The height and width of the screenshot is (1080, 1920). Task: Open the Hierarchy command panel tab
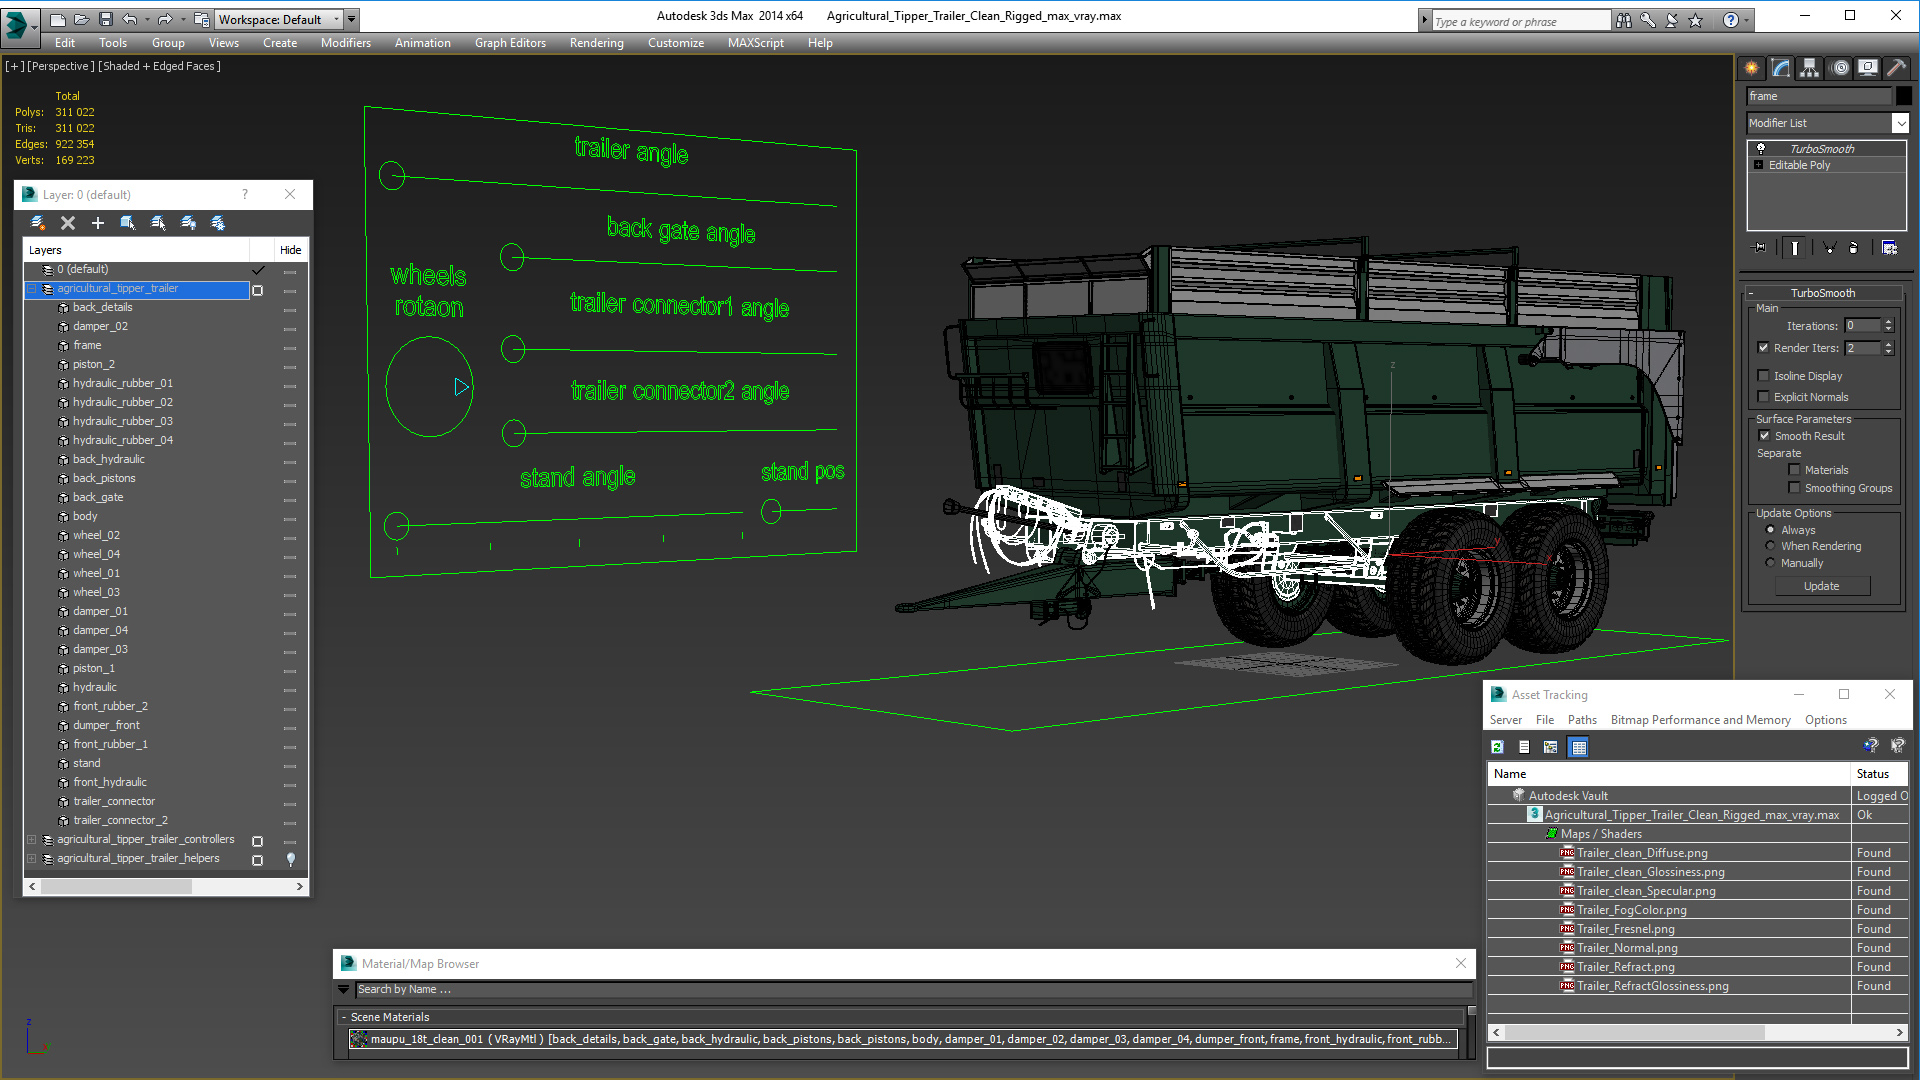pyautogui.click(x=1810, y=68)
